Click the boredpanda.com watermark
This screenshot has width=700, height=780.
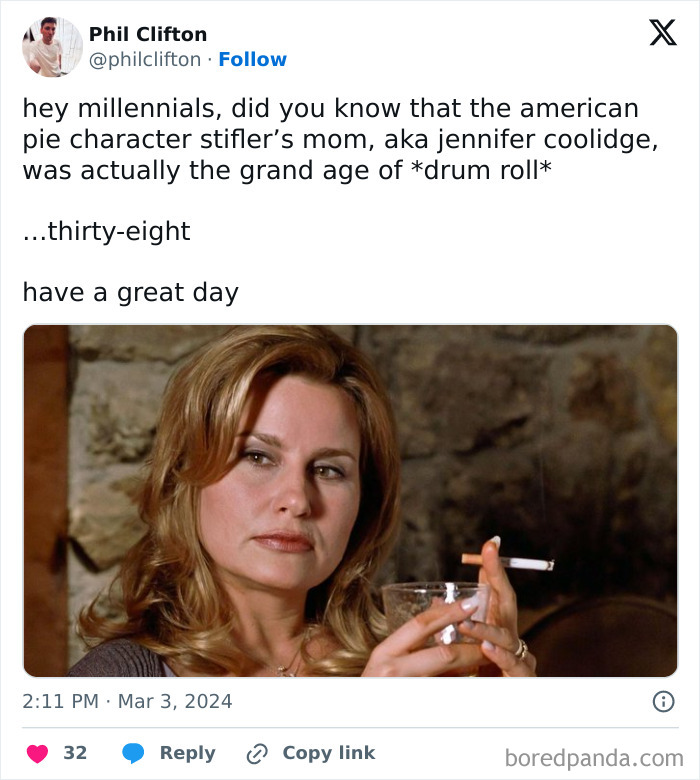pos(593,757)
